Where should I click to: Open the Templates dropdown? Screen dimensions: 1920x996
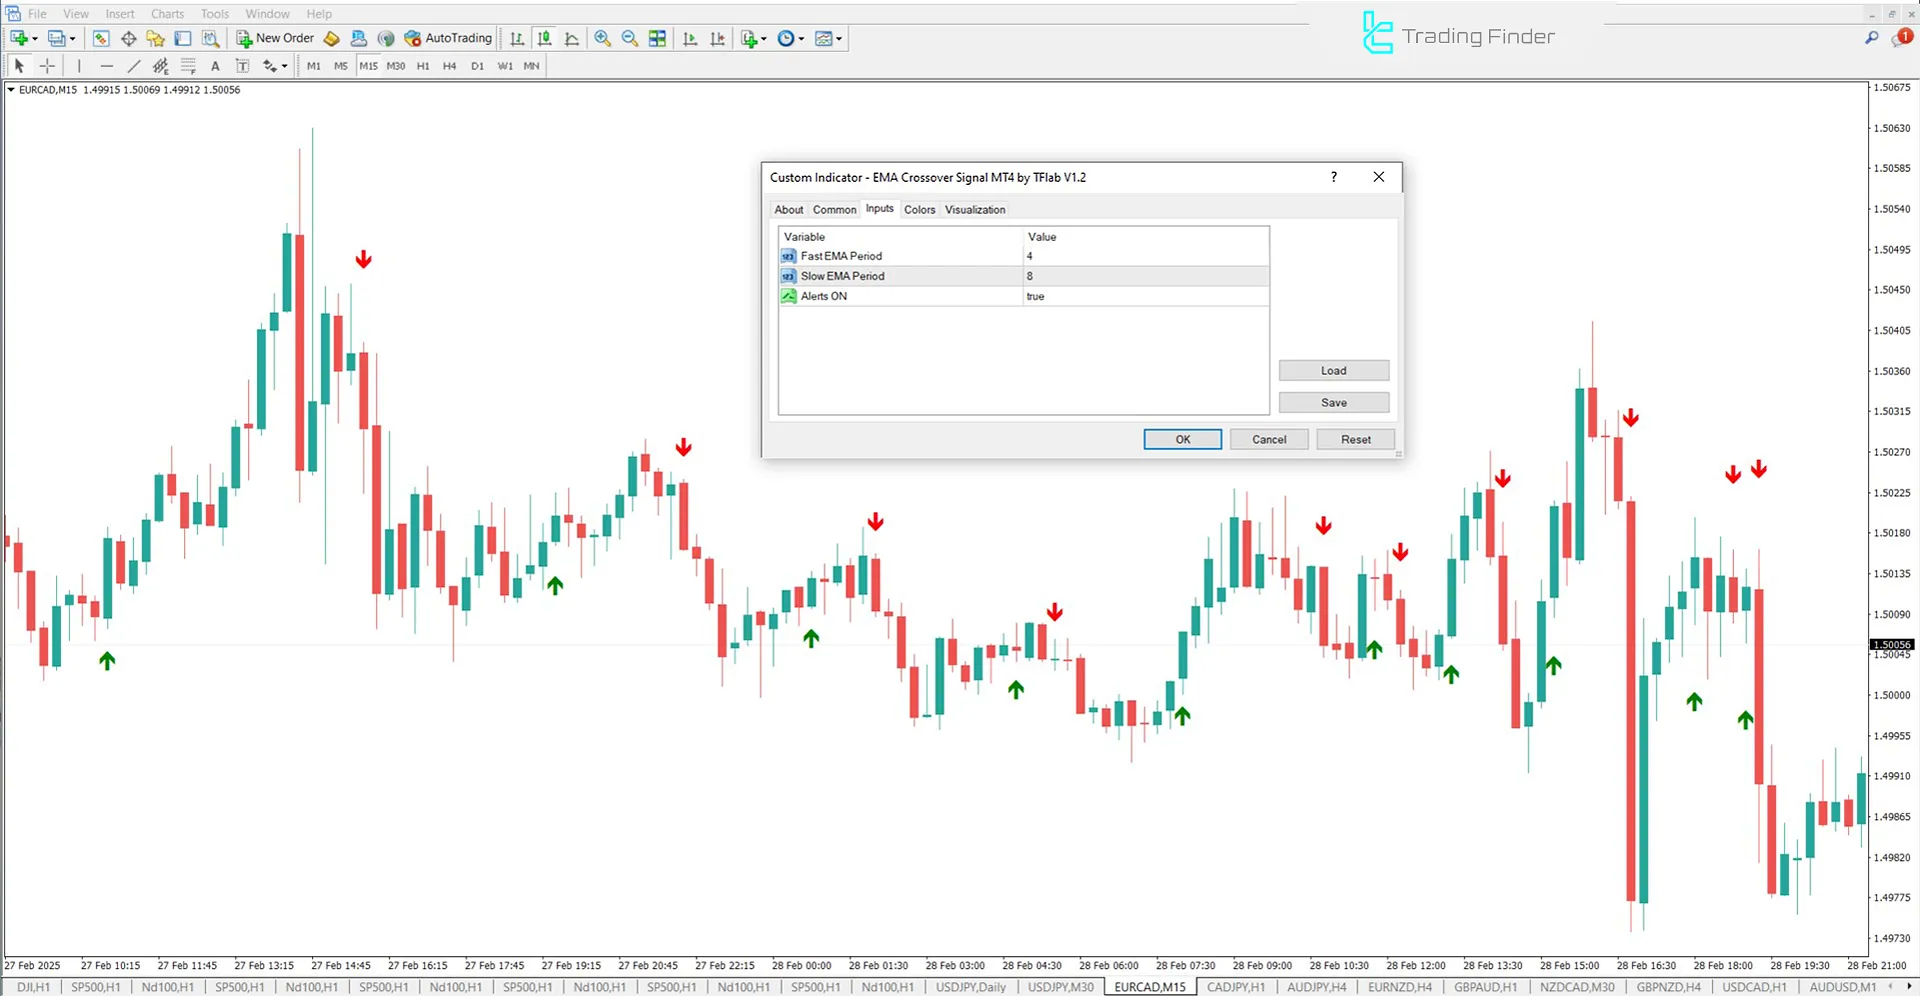pyautogui.click(x=828, y=38)
